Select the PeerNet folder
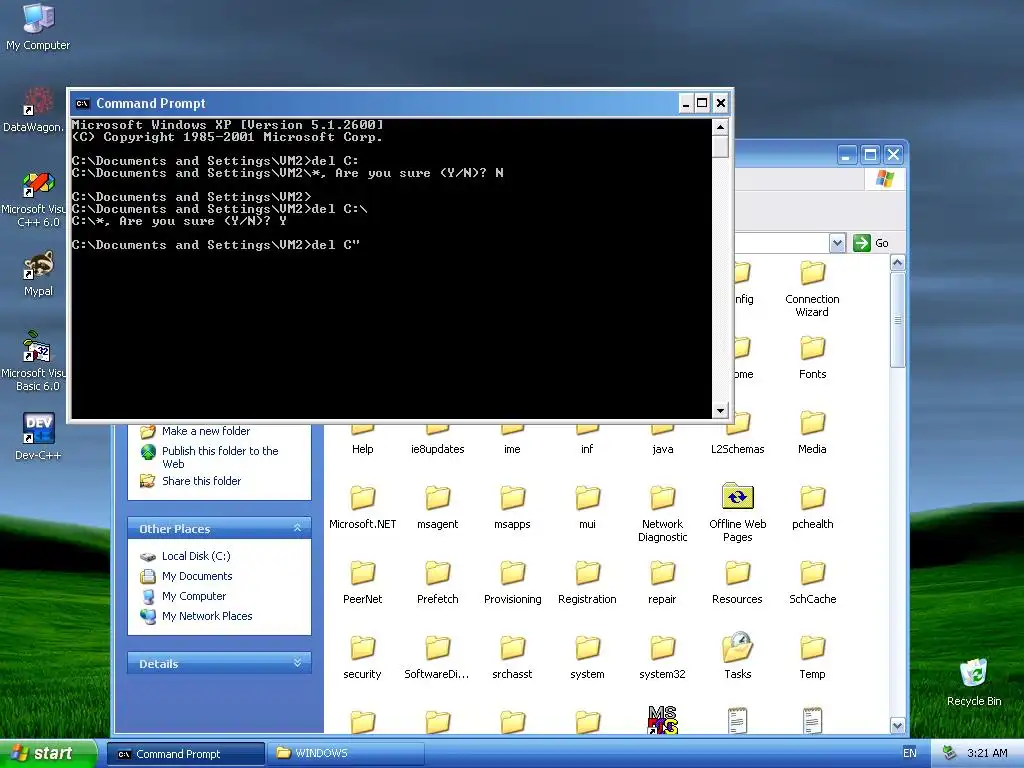The height and width of the screenshot is (768, 1024). point(362,583)
